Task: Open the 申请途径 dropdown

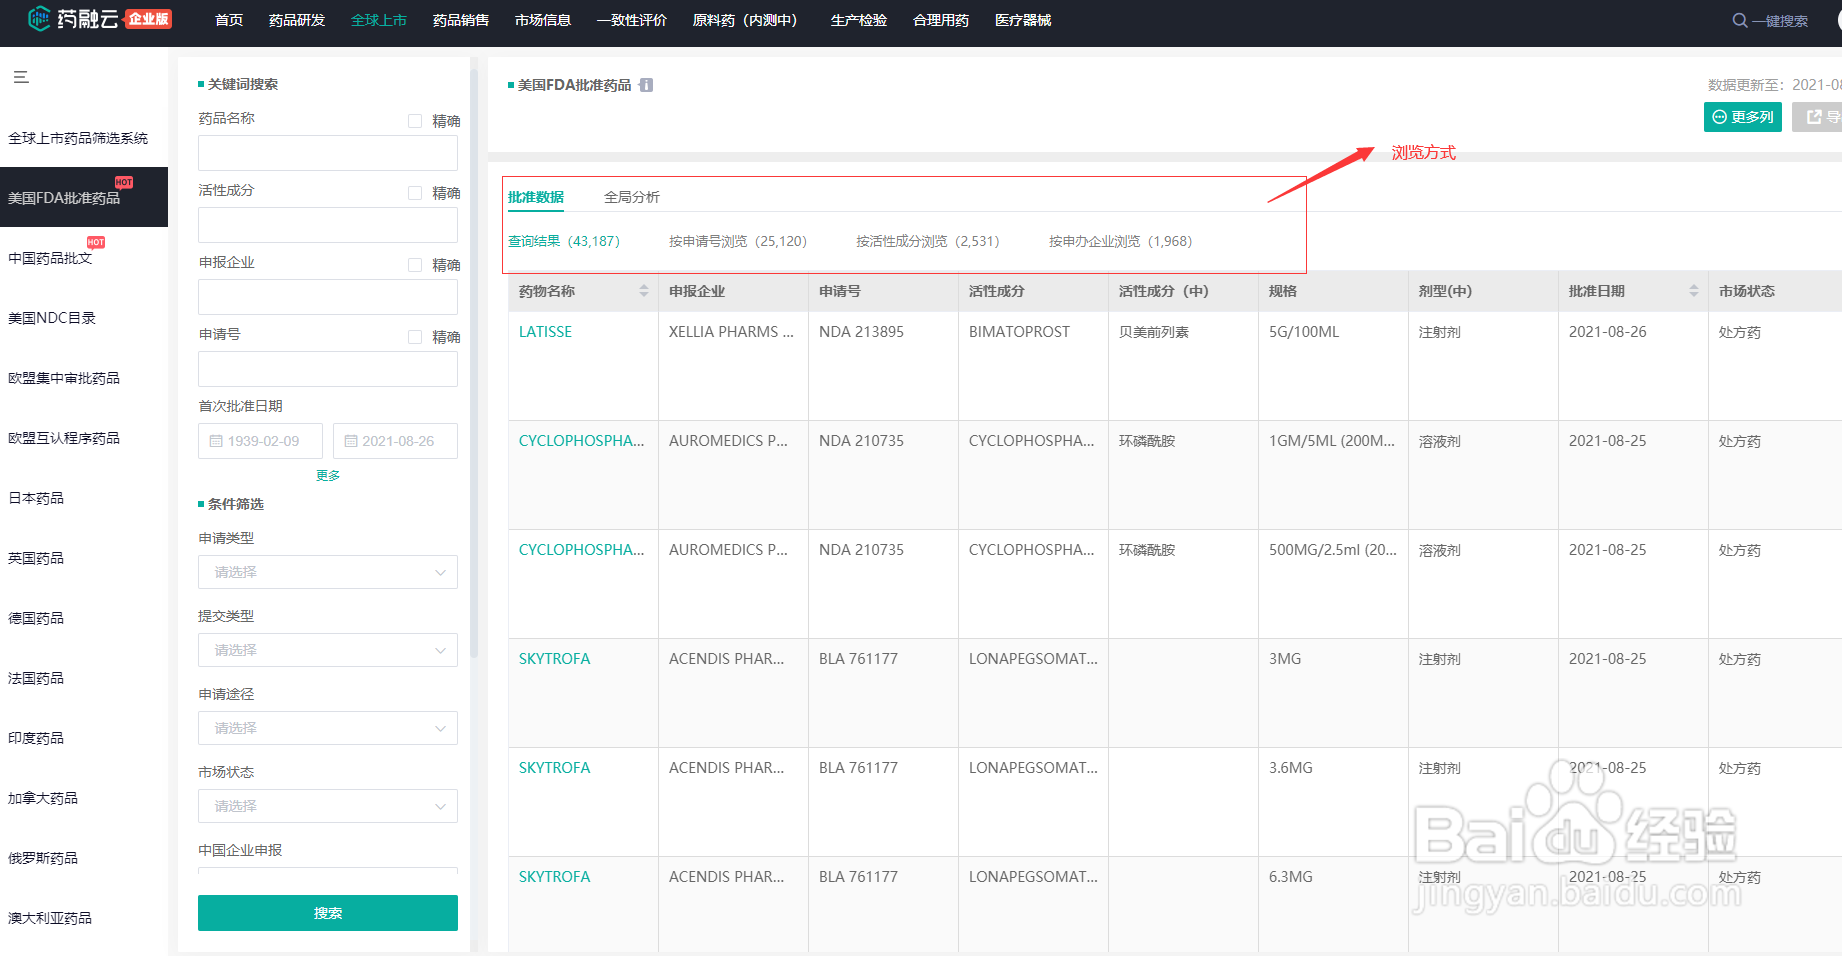Action: coord(328,728)
